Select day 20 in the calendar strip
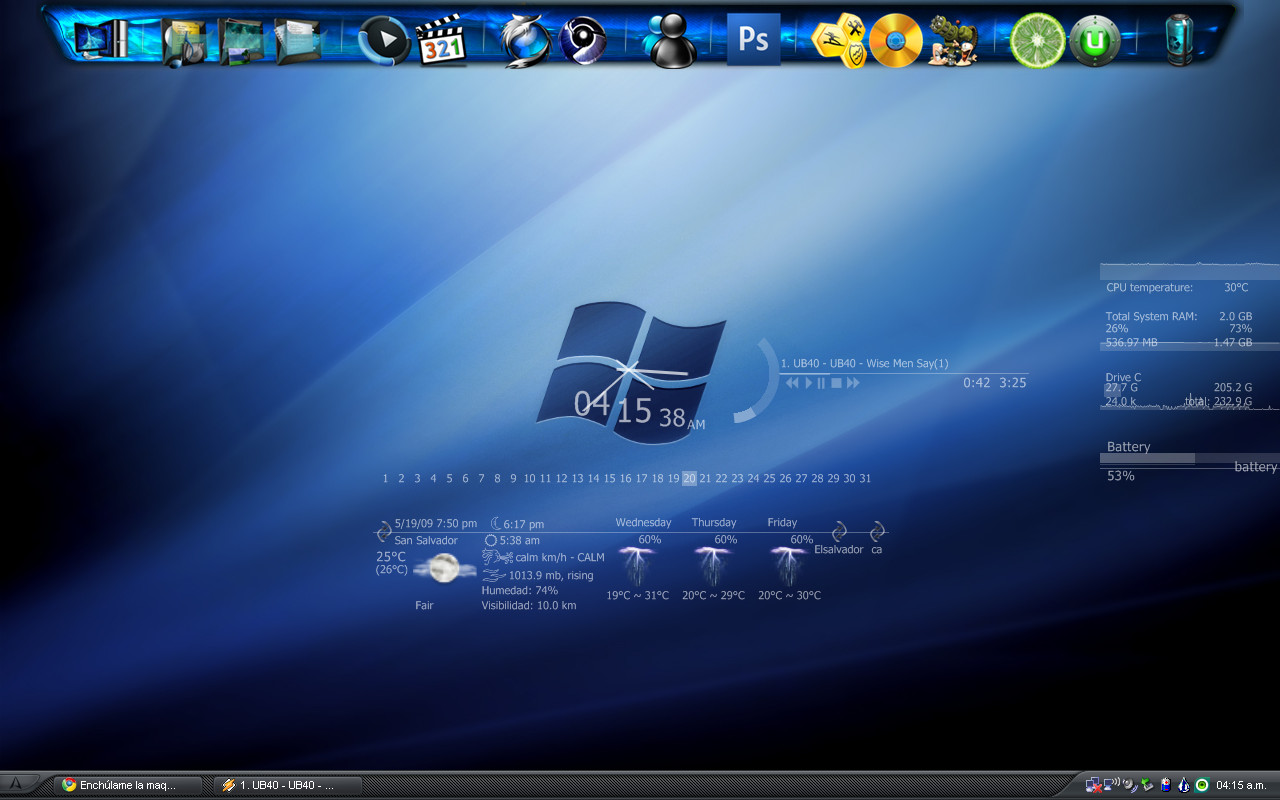Screen dimensions: 1280x800 point(689,478)
